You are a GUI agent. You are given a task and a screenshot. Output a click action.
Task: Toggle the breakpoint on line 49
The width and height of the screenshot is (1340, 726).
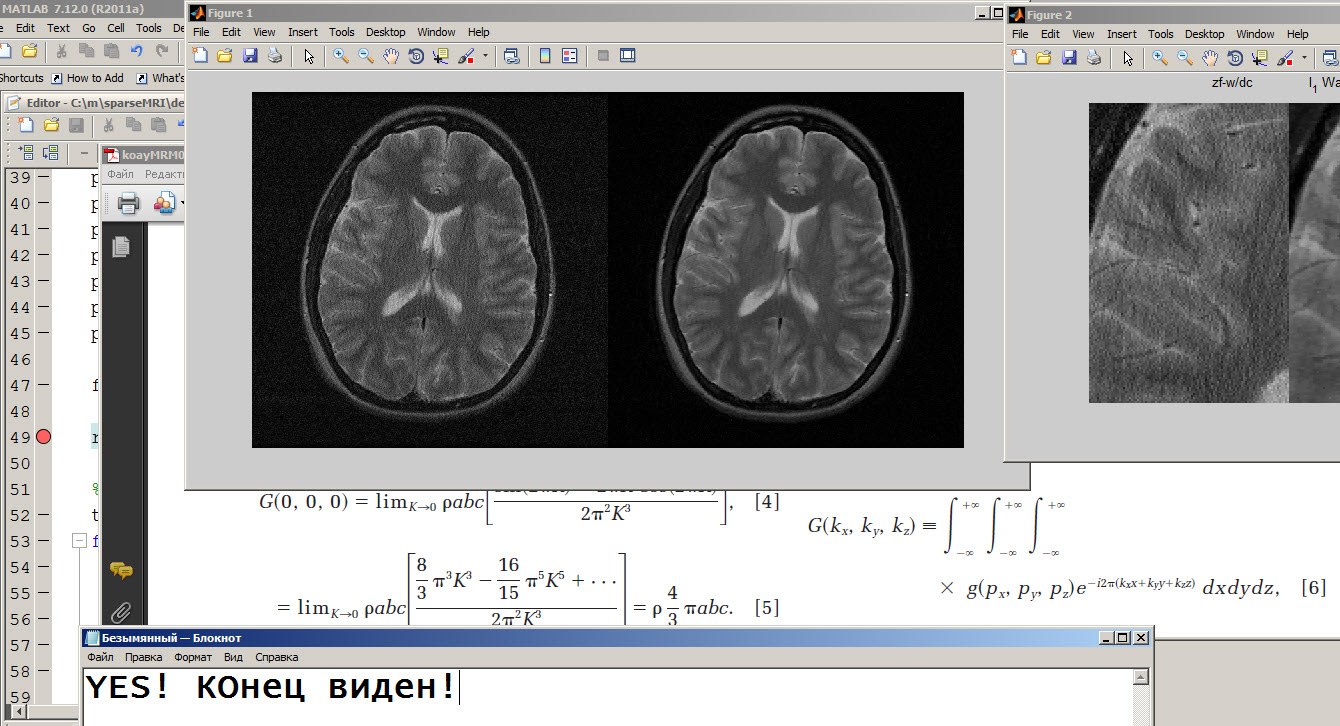(x=43, y=437)
